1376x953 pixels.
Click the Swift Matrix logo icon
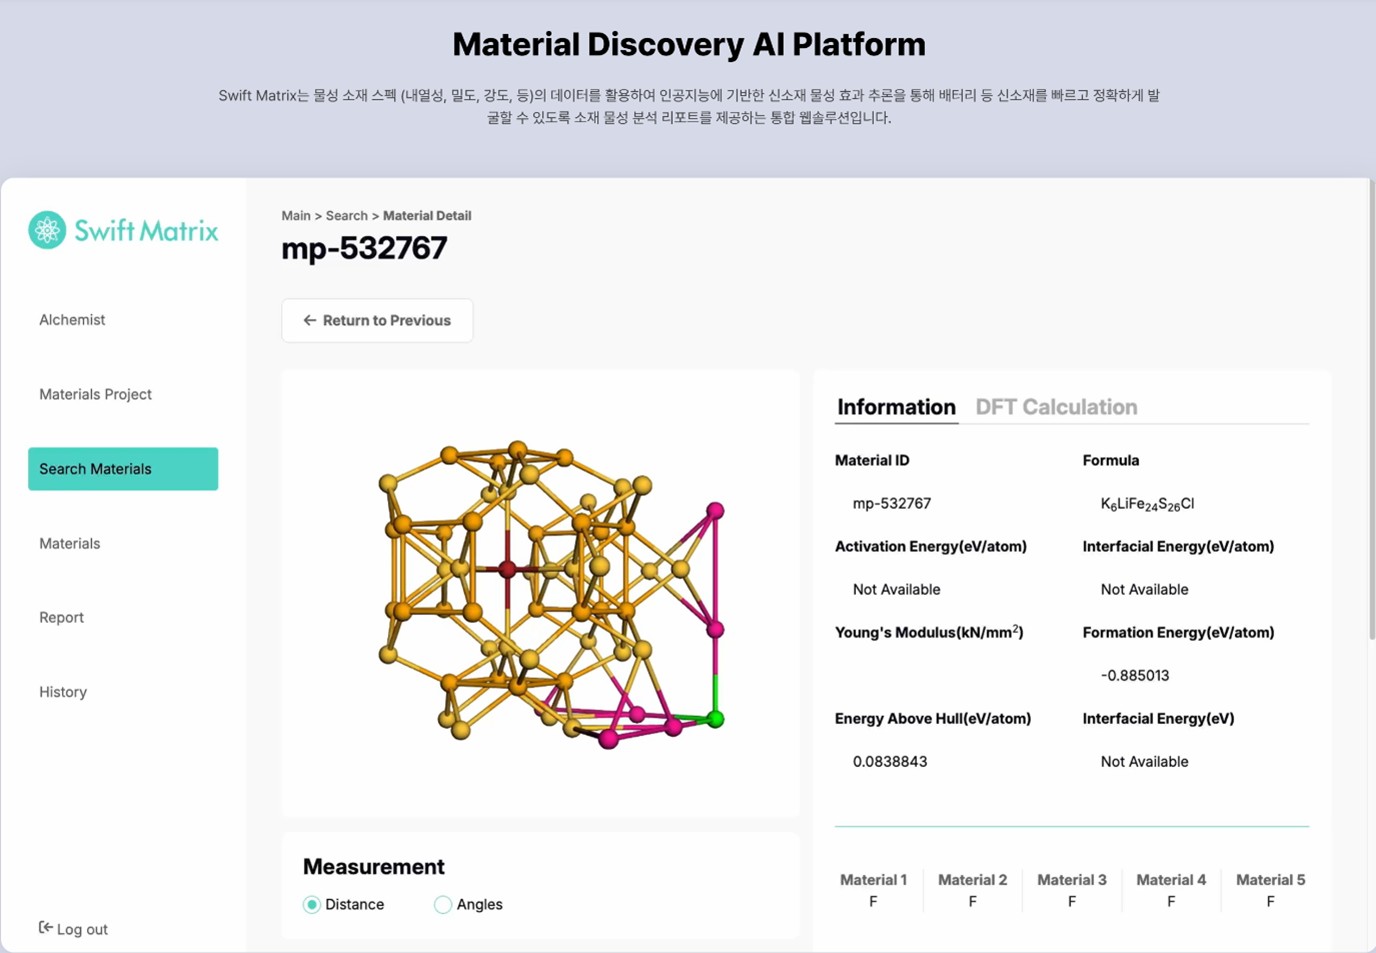47,230
